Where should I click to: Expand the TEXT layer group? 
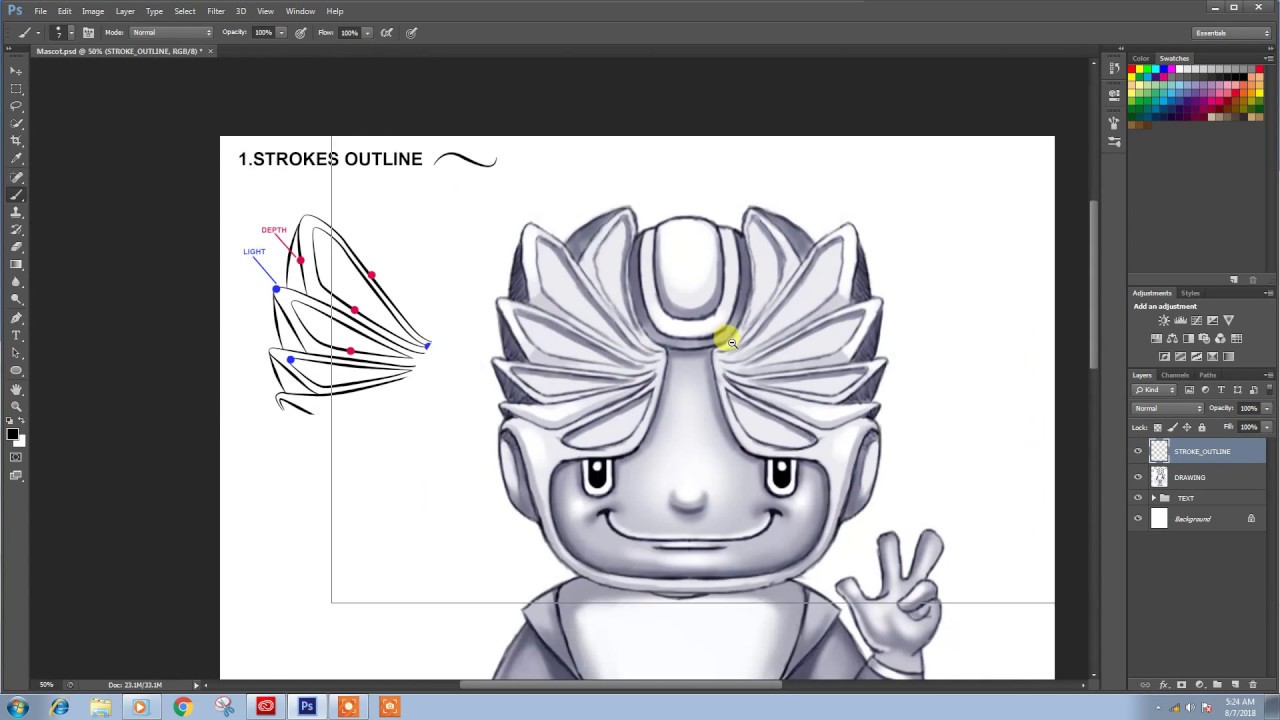pyautogui.click(x=1153, y=498)
